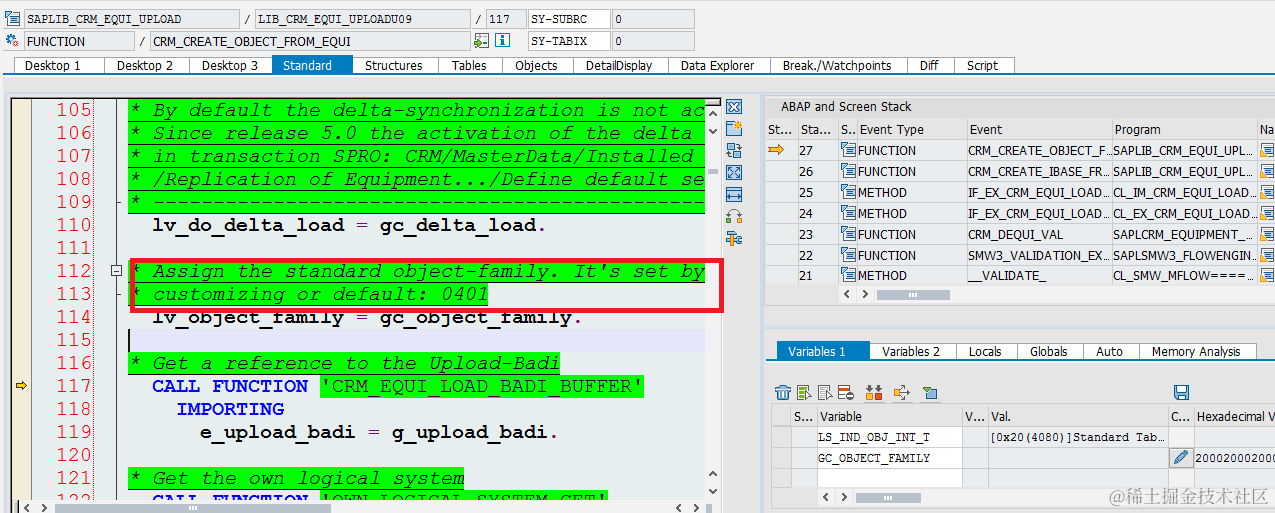Open the Diff tab
Image resolution: width=1275 pixels, height=513 pixels.
tap(929, 65)
